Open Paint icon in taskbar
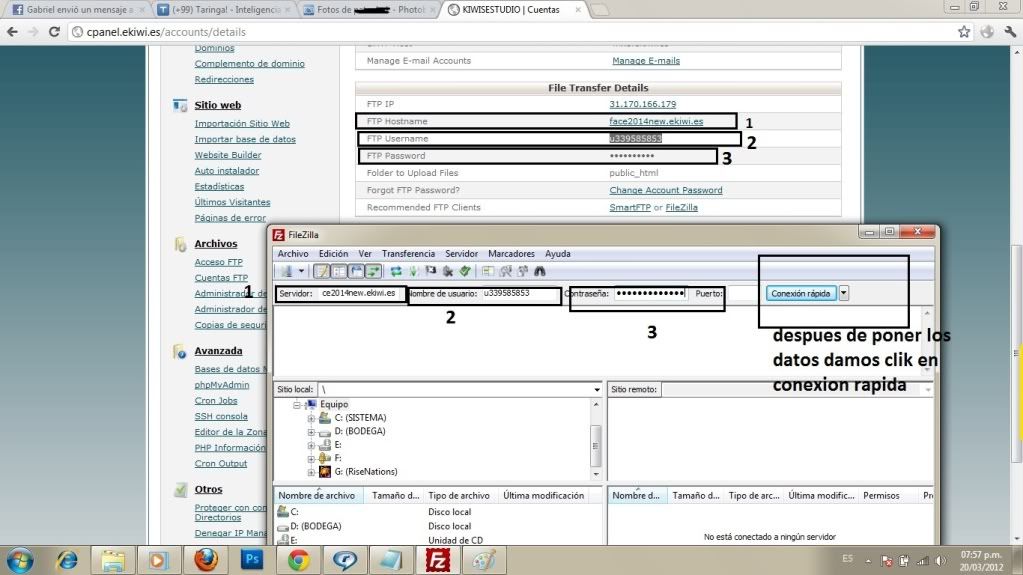Viewport: 1023px width, 575px height. [484, 560]
